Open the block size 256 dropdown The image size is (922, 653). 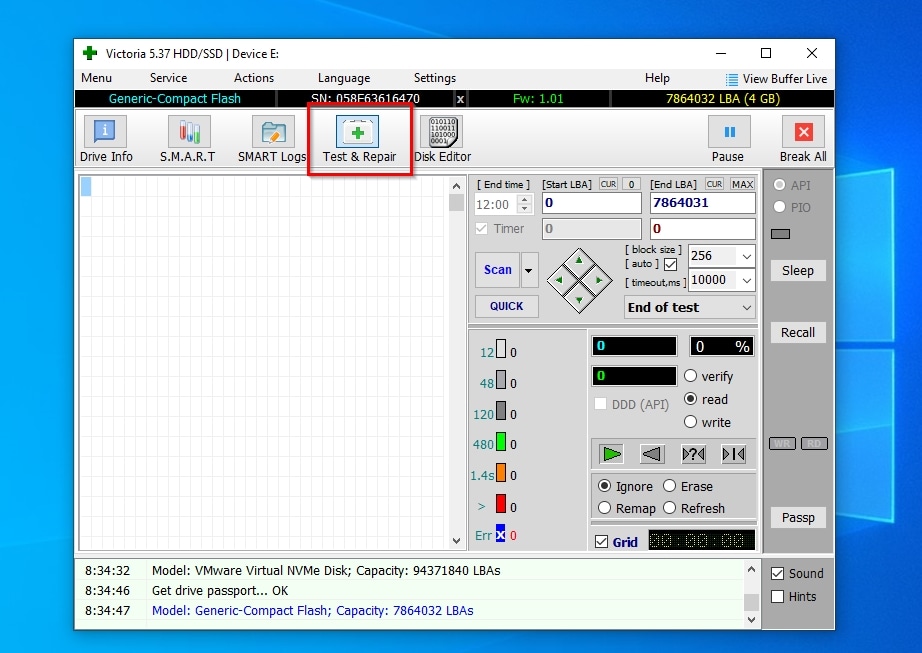point(746,256)
